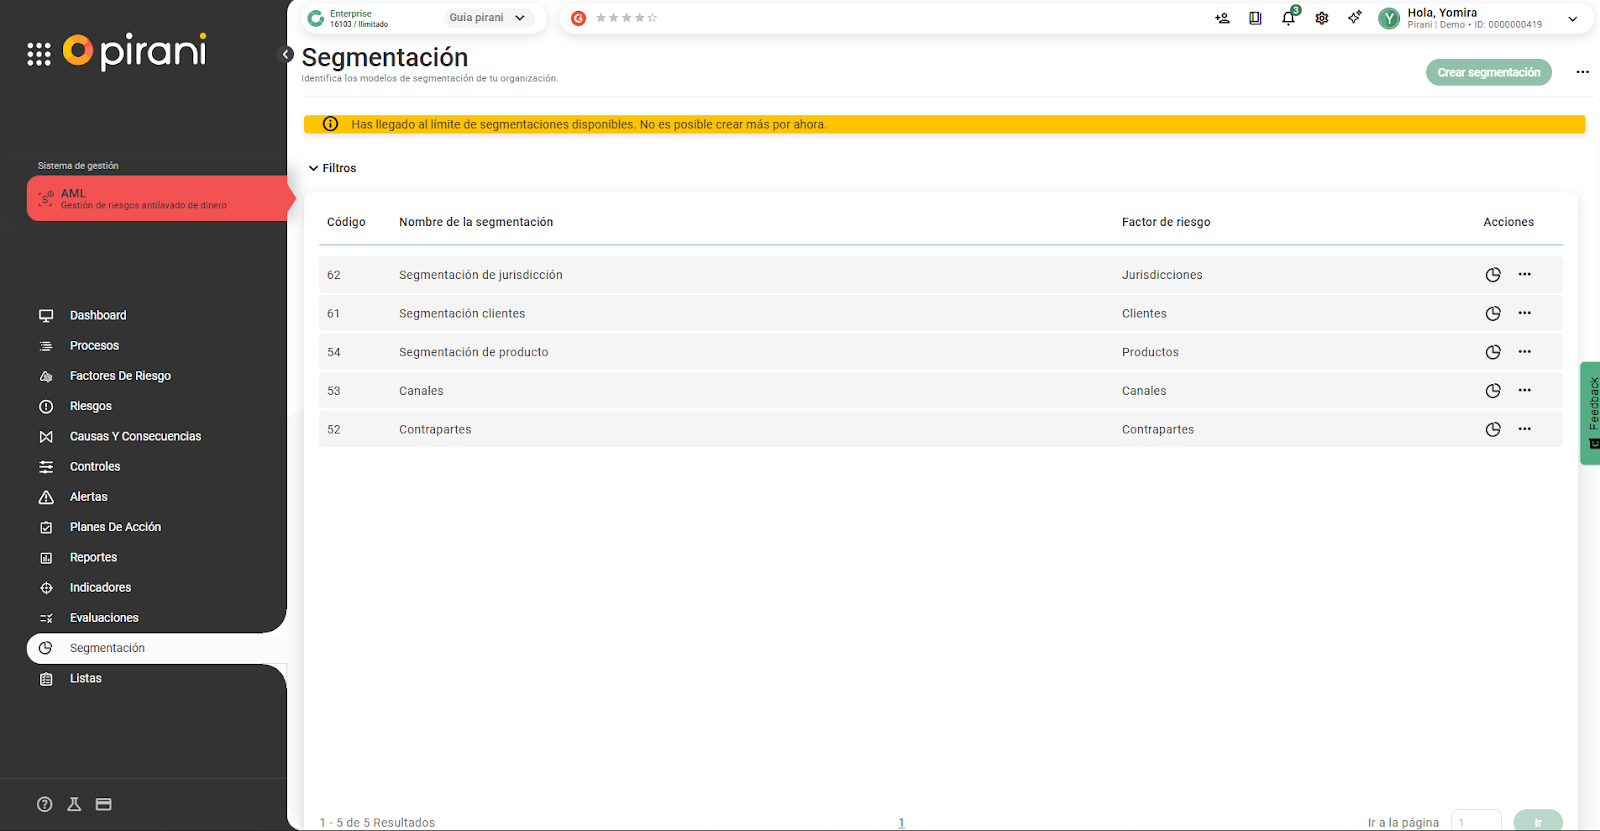Open more actions for Contrapartes row
The width and height of the screenshot is (1600, 831).
(x=1524, y=429)
